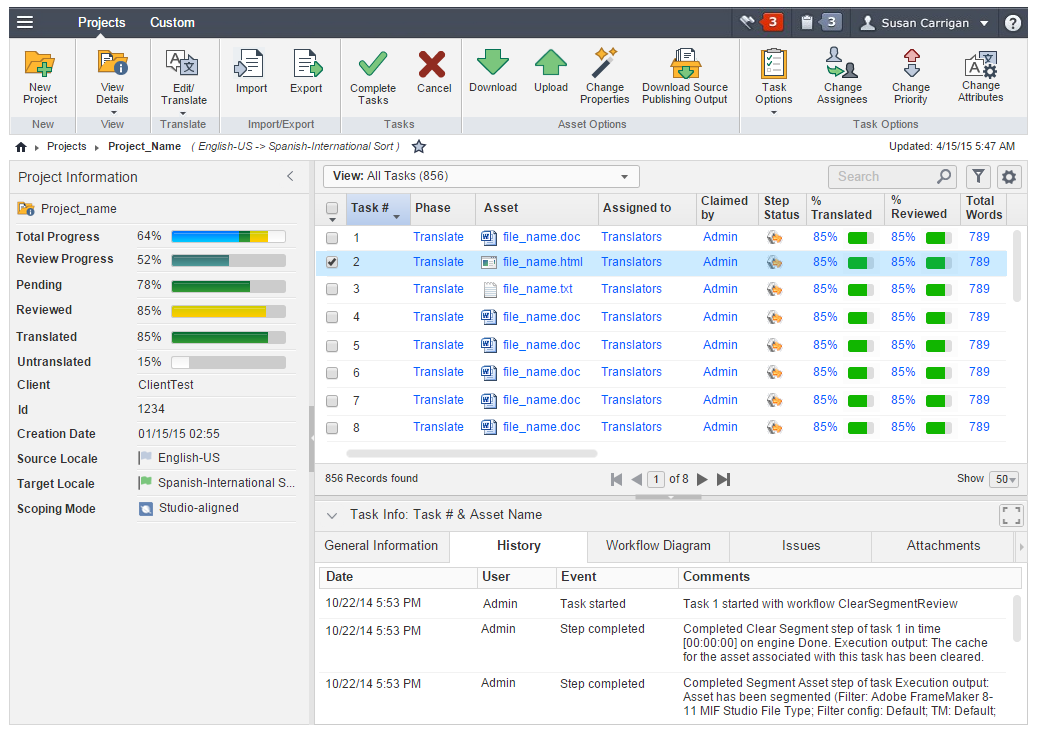
Task: Open the View: All Tasks dropdown
Action: point(481,177)
